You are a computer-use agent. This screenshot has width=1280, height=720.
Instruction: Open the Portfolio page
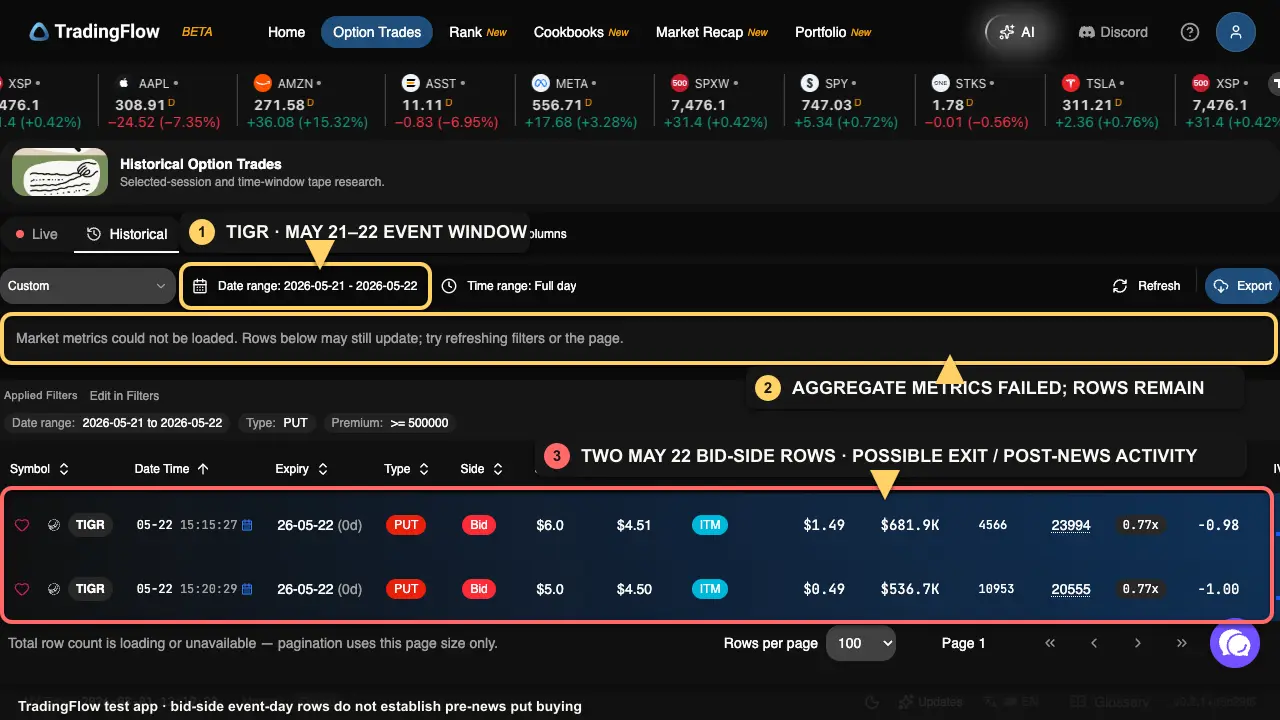pyautogui.click(x=832, y=32)
